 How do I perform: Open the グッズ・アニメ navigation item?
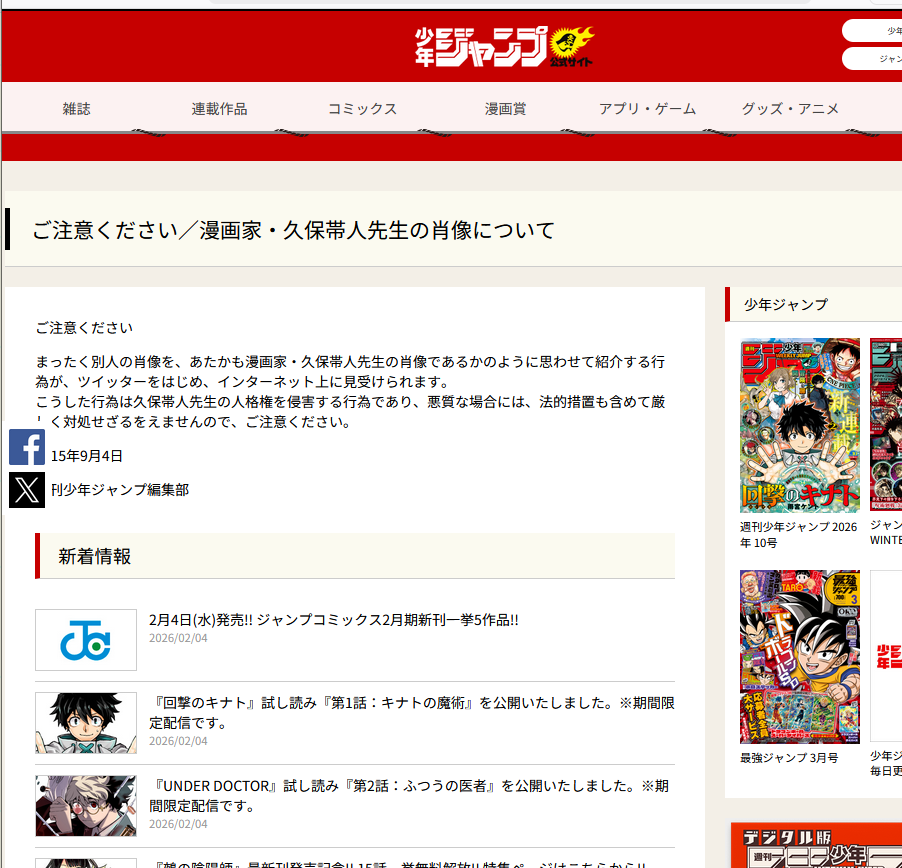[790, 109]
